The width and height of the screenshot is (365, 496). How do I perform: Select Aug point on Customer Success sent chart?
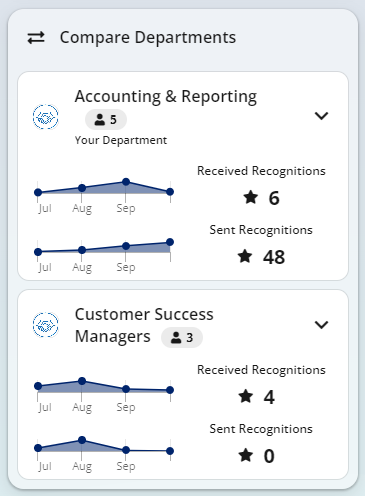click(82, 440)
